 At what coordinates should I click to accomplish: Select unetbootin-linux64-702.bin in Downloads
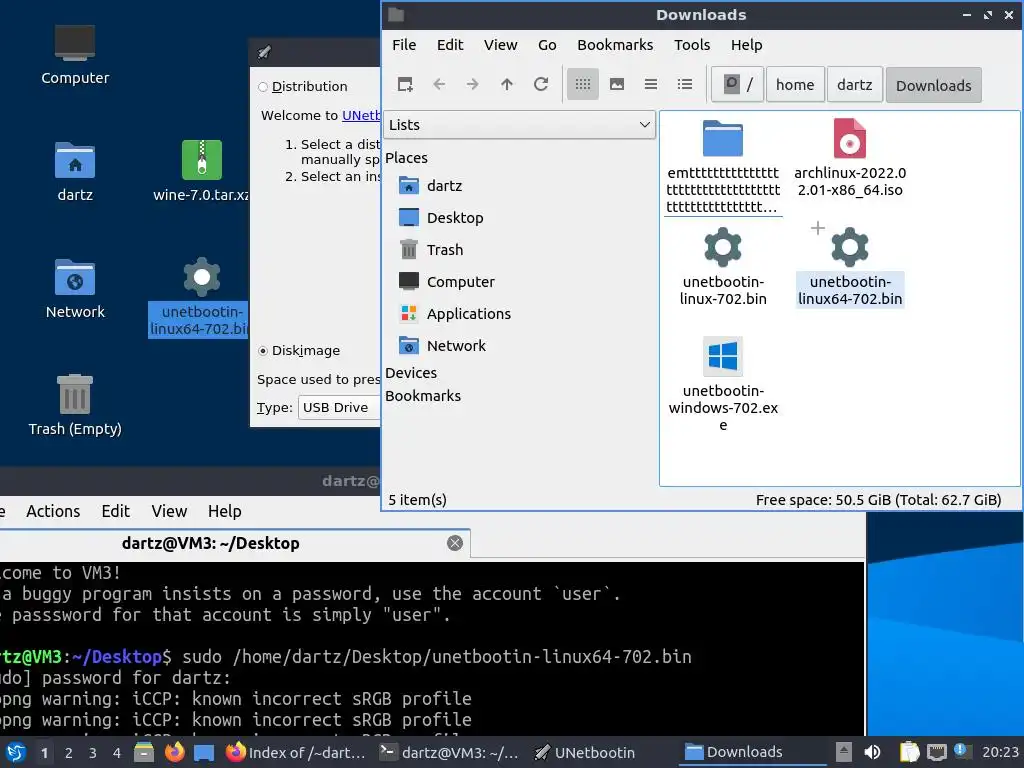850,267
